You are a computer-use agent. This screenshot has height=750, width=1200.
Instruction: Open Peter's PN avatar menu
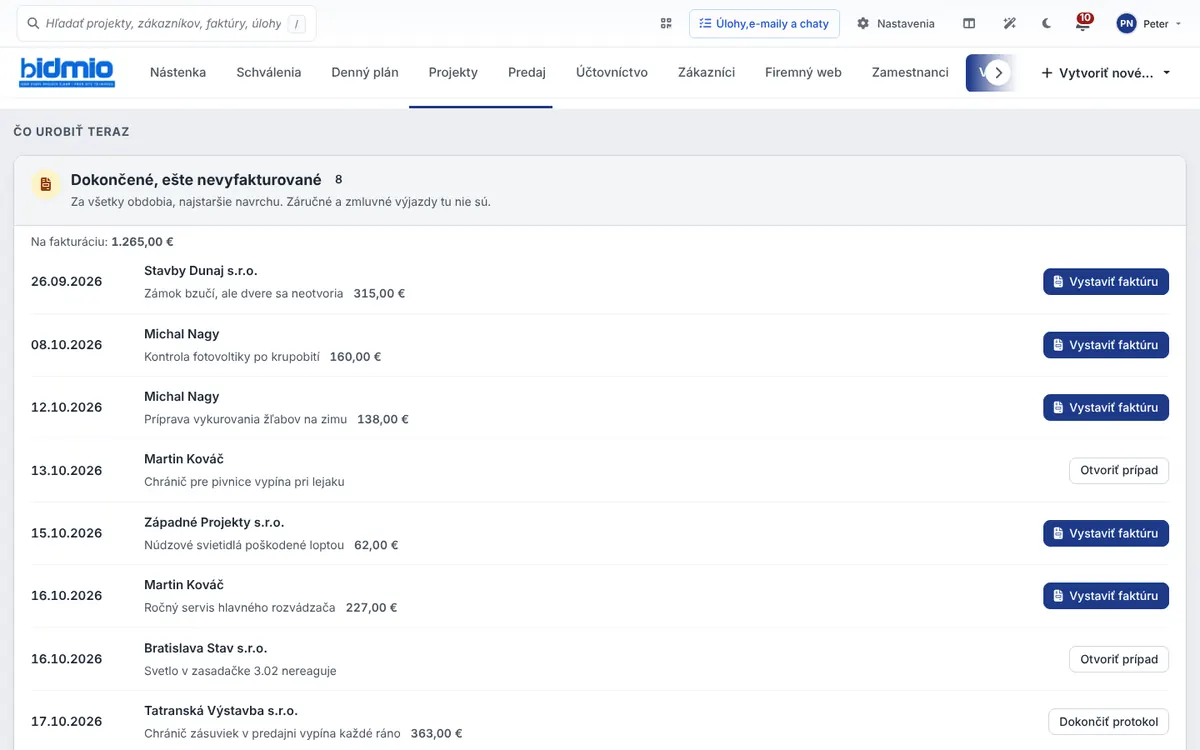1147,23
